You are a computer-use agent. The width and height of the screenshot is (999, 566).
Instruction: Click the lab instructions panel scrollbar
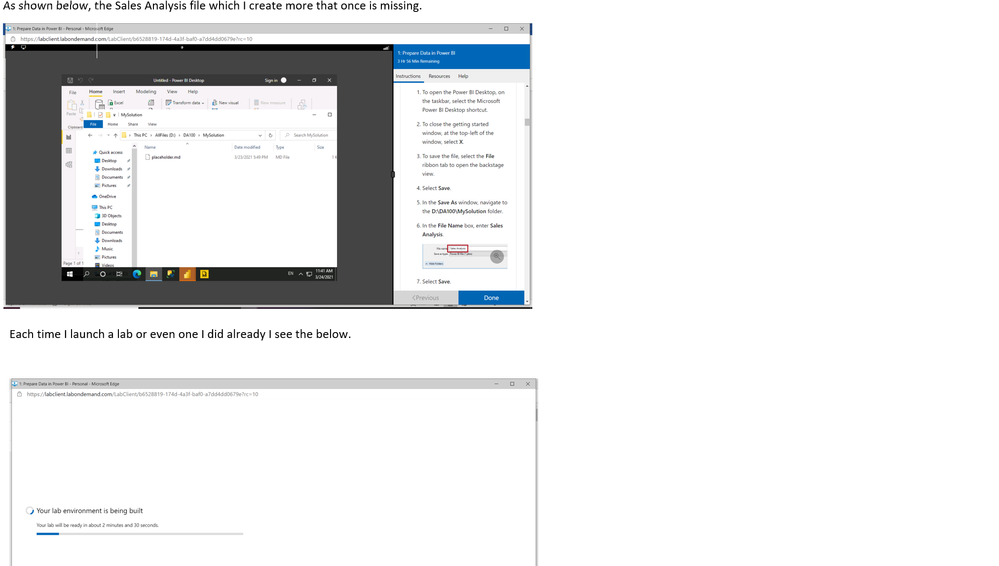pyautogui.click(x=527, y=122)
